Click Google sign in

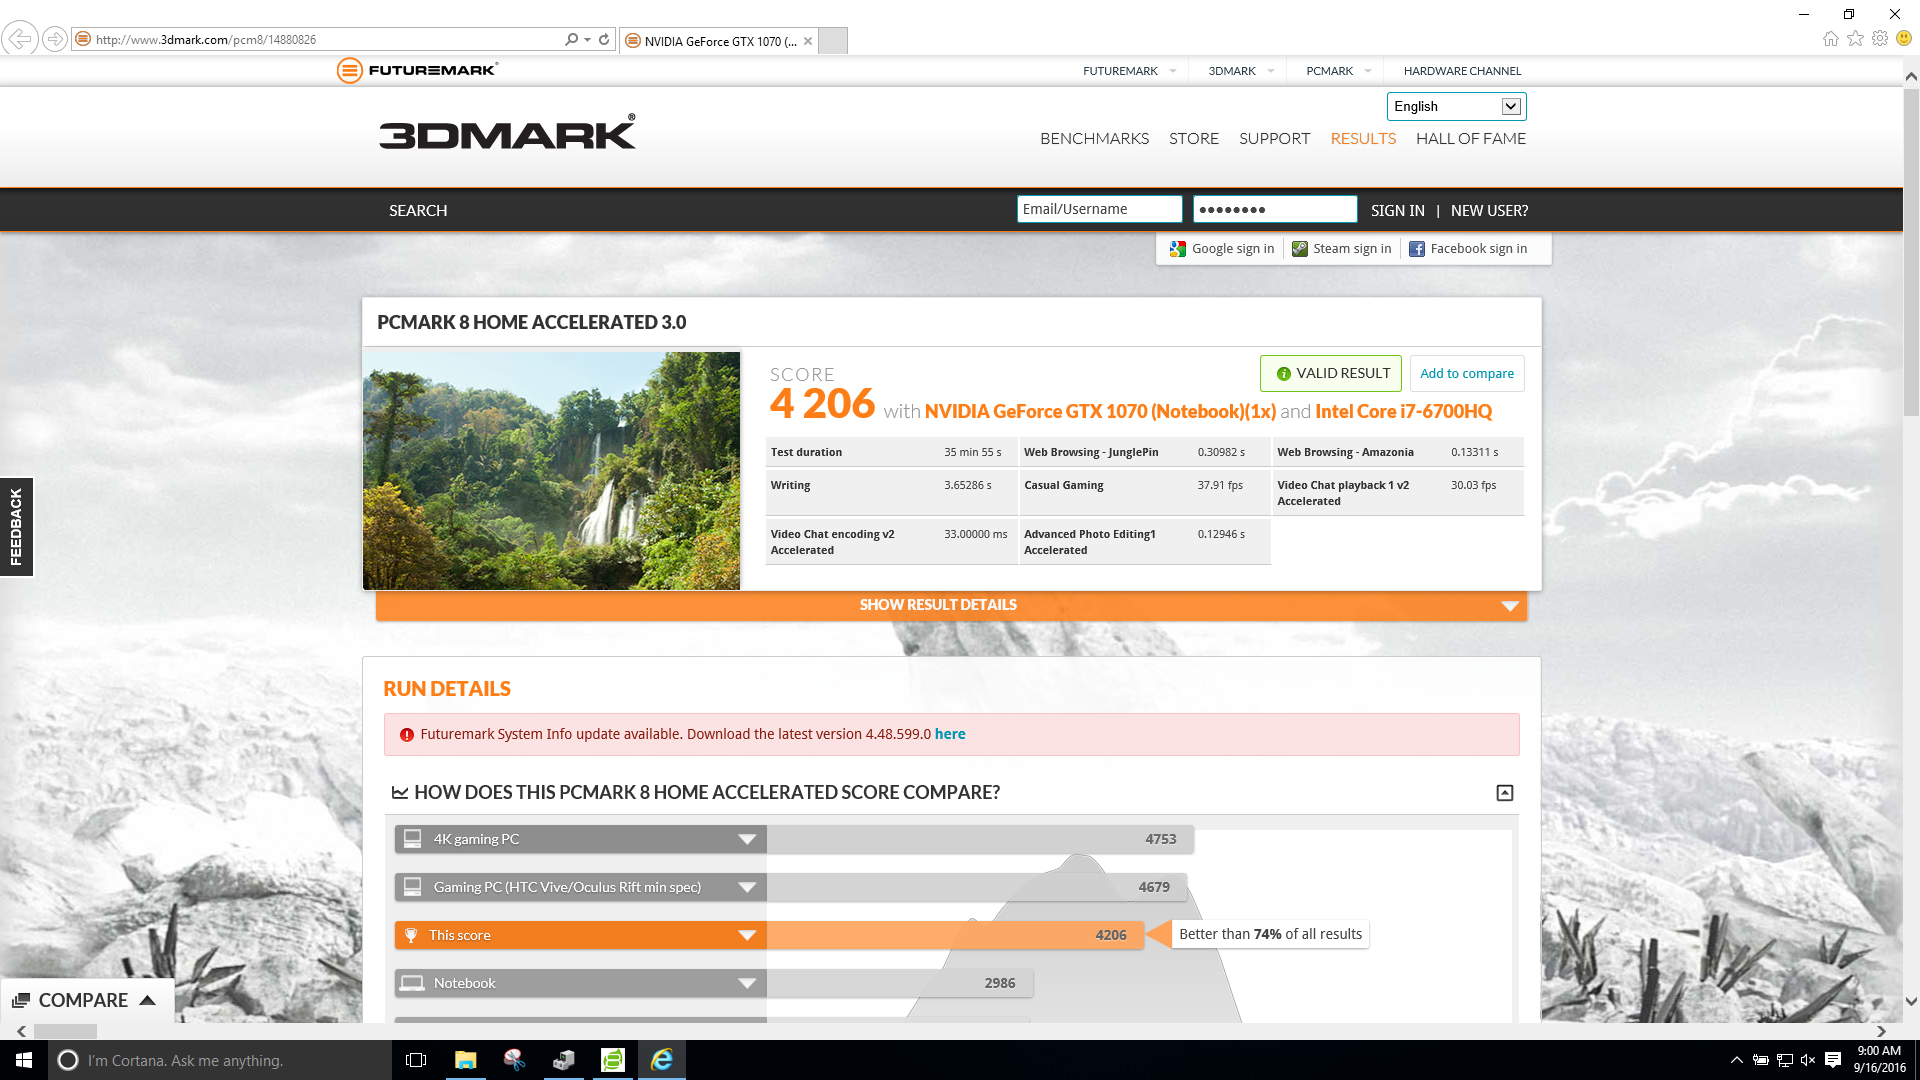pos(1222,249)
